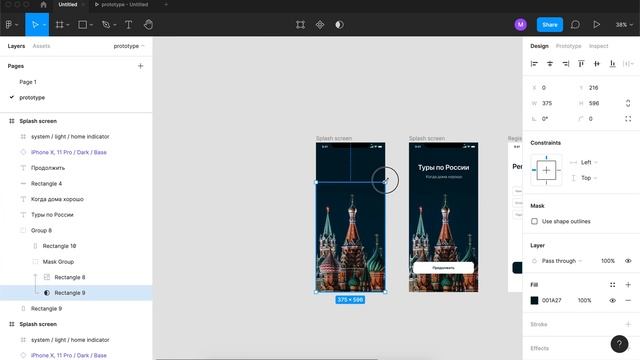Switch to the Inspect tab
This screenshot has height=360, width=640.
tap(598, 46)
